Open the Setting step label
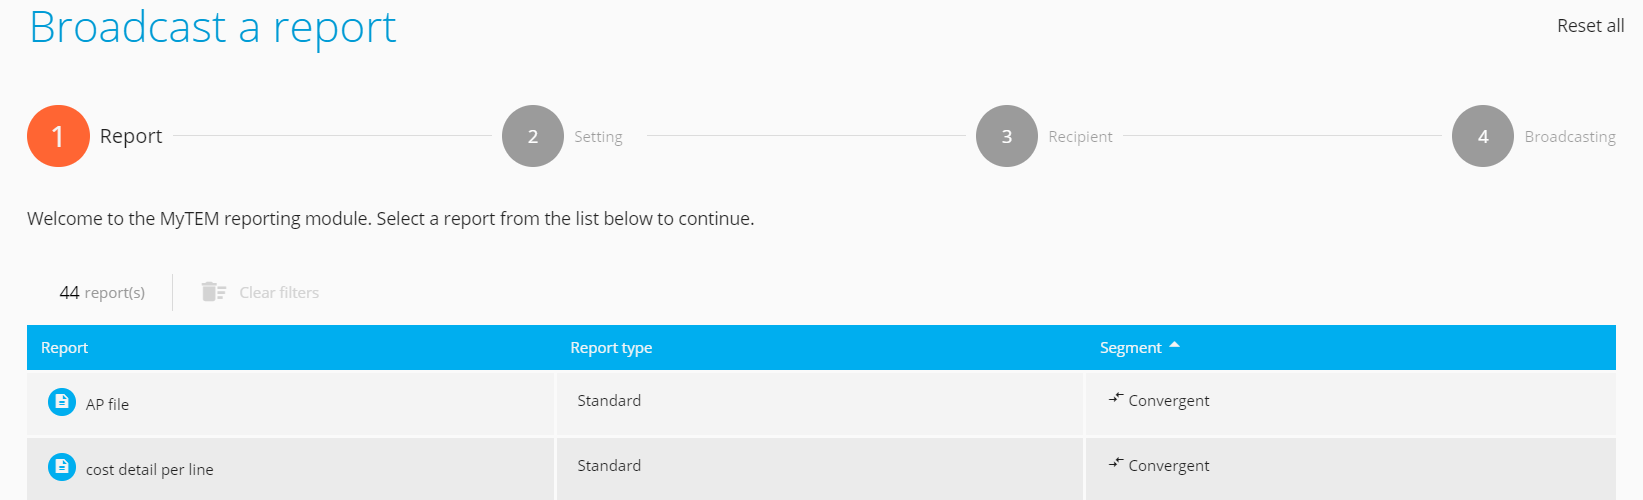This screenshot has height=500, width=1643. tap(598, 137)
